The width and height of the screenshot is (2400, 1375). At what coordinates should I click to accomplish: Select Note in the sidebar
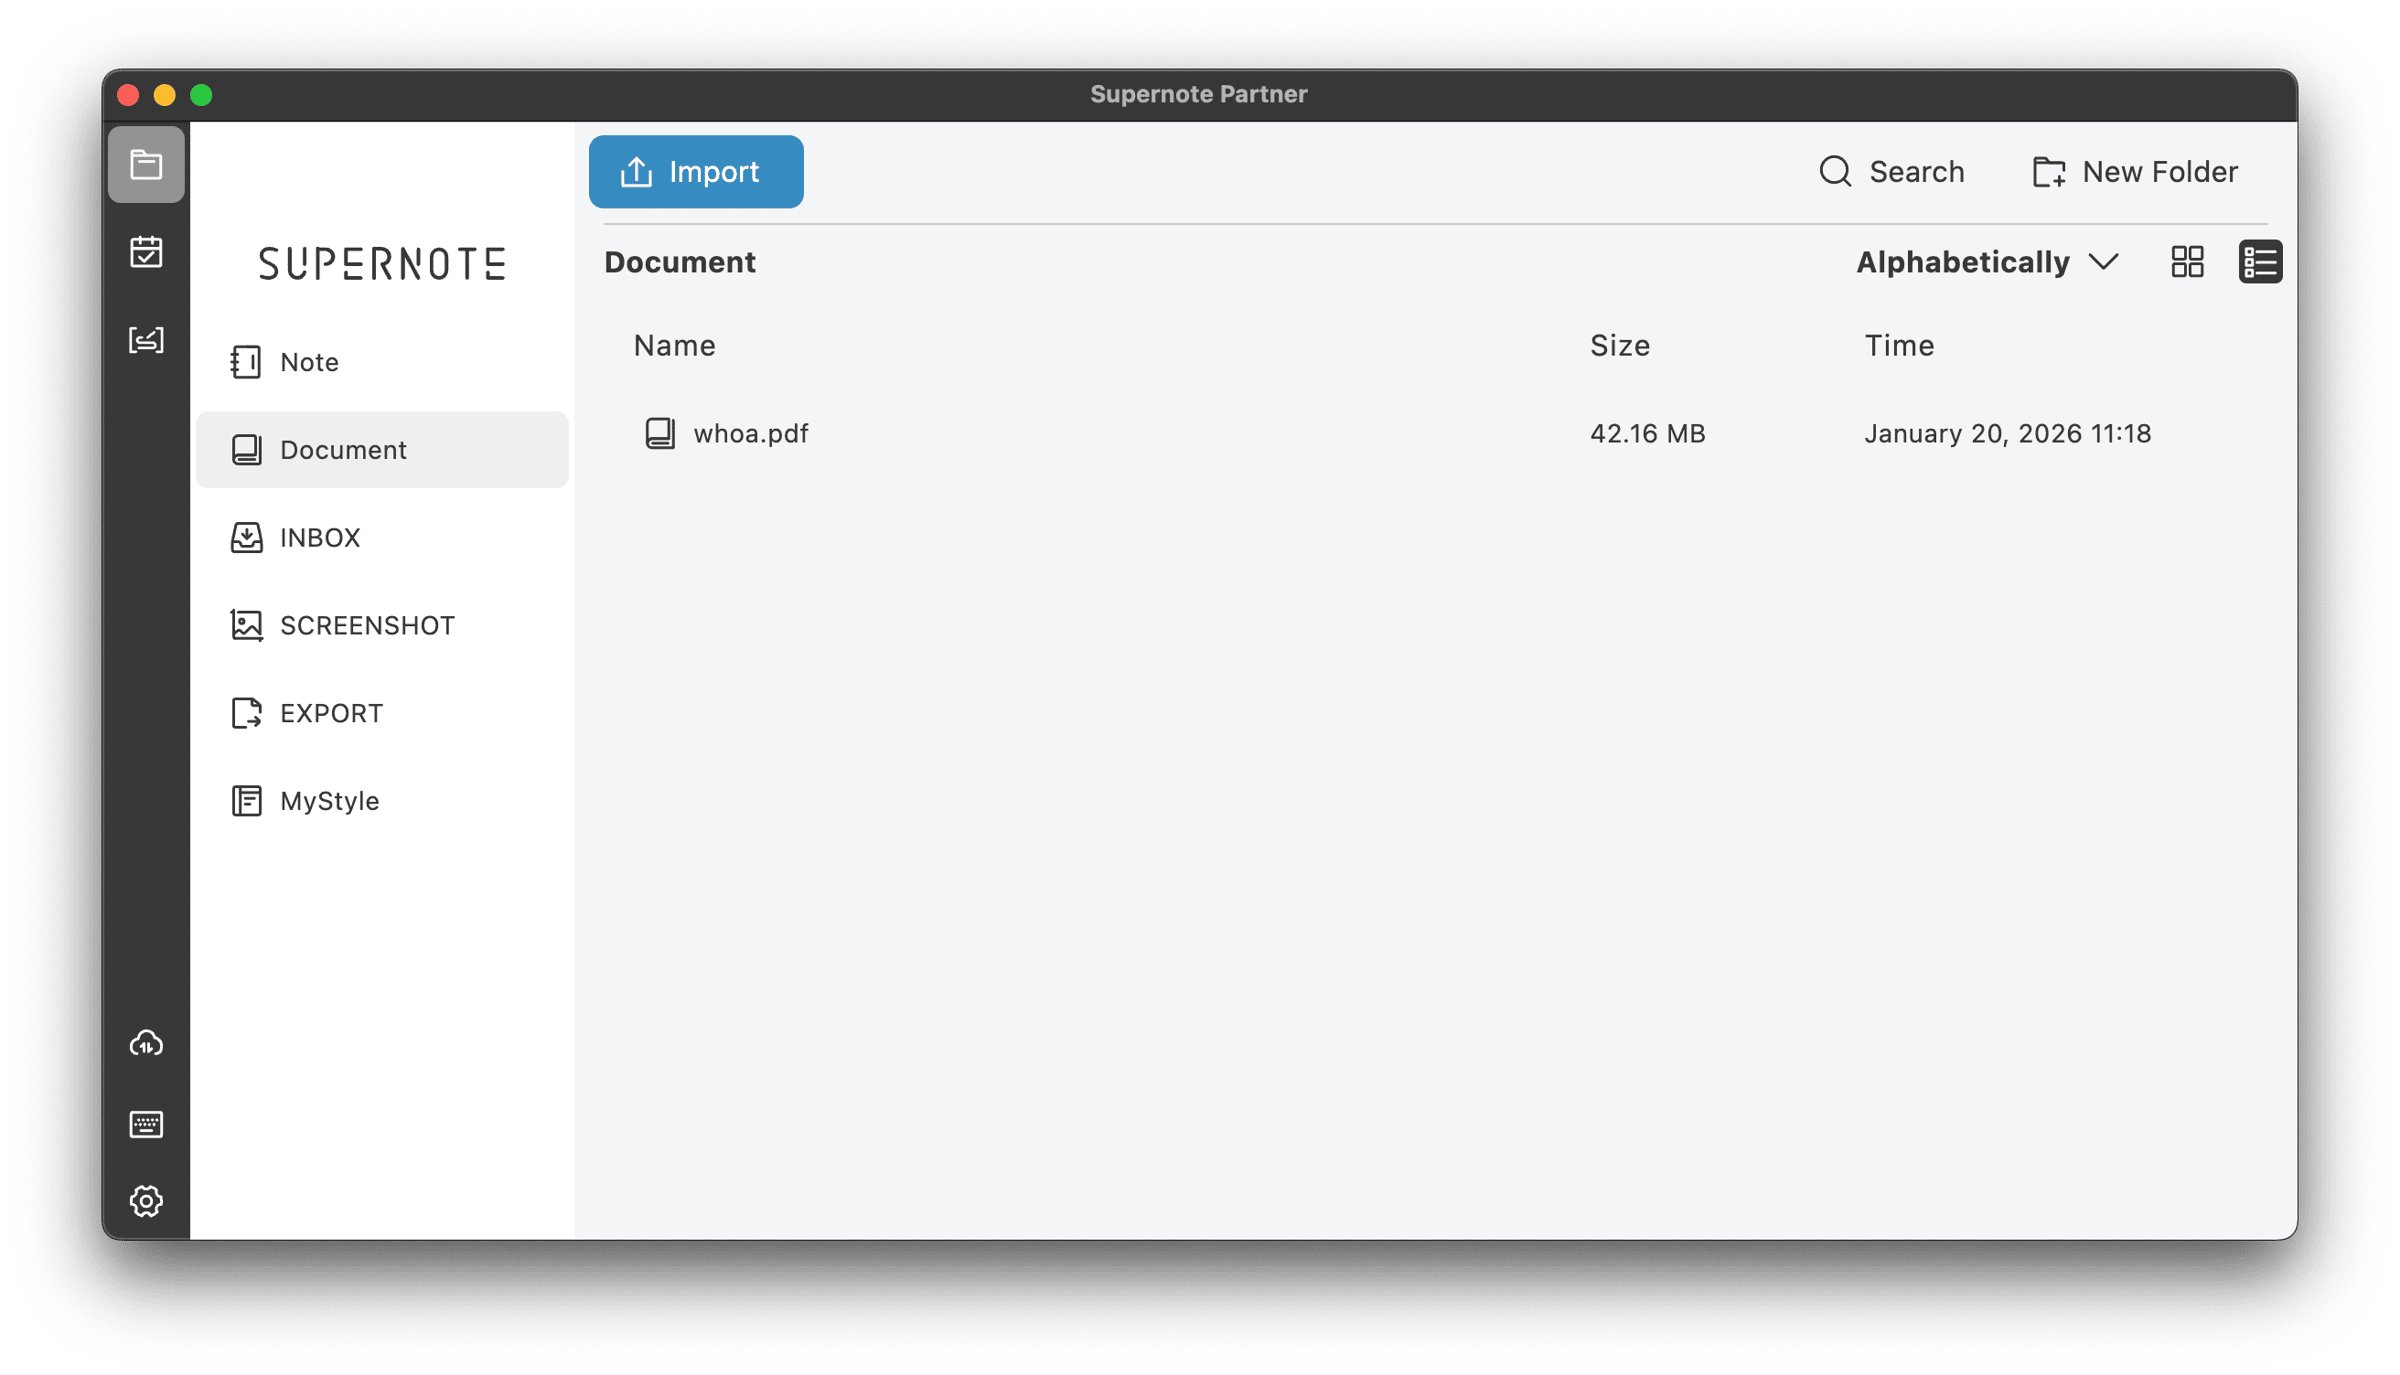click(309, 362)
